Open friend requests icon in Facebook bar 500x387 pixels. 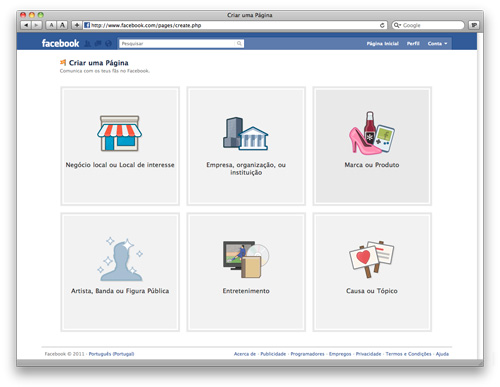[88, 44]
